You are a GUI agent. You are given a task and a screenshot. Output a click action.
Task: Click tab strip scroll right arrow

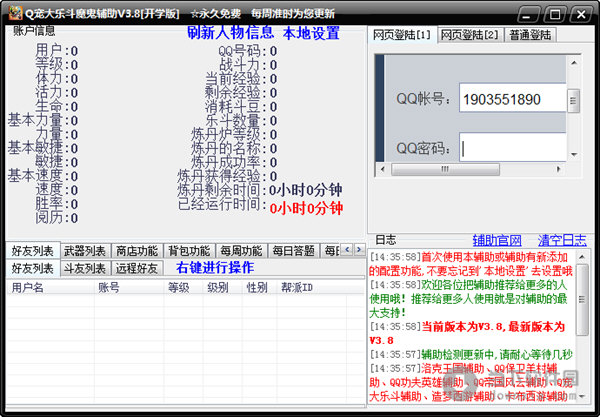pos(359,250)
